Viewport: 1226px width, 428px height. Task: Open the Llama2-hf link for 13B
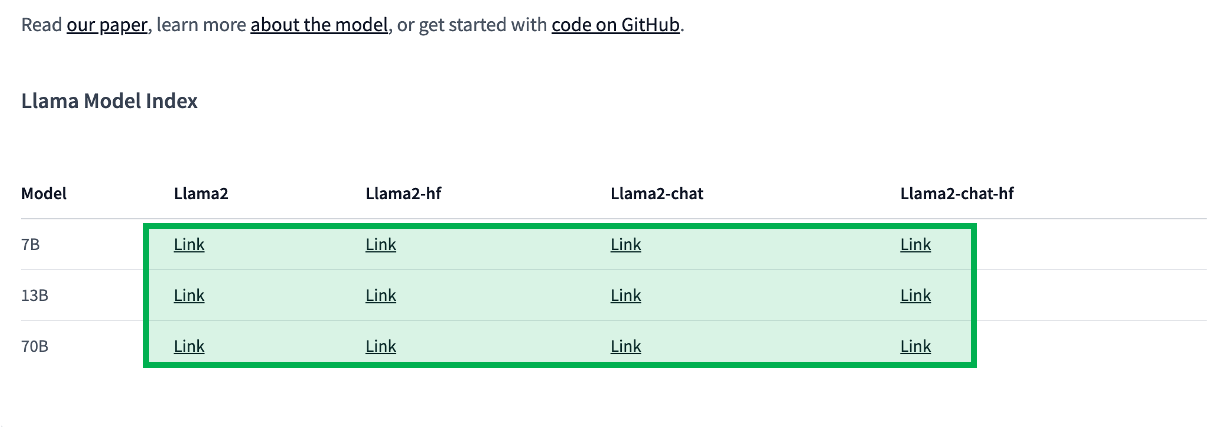click(x=381, y=295)
